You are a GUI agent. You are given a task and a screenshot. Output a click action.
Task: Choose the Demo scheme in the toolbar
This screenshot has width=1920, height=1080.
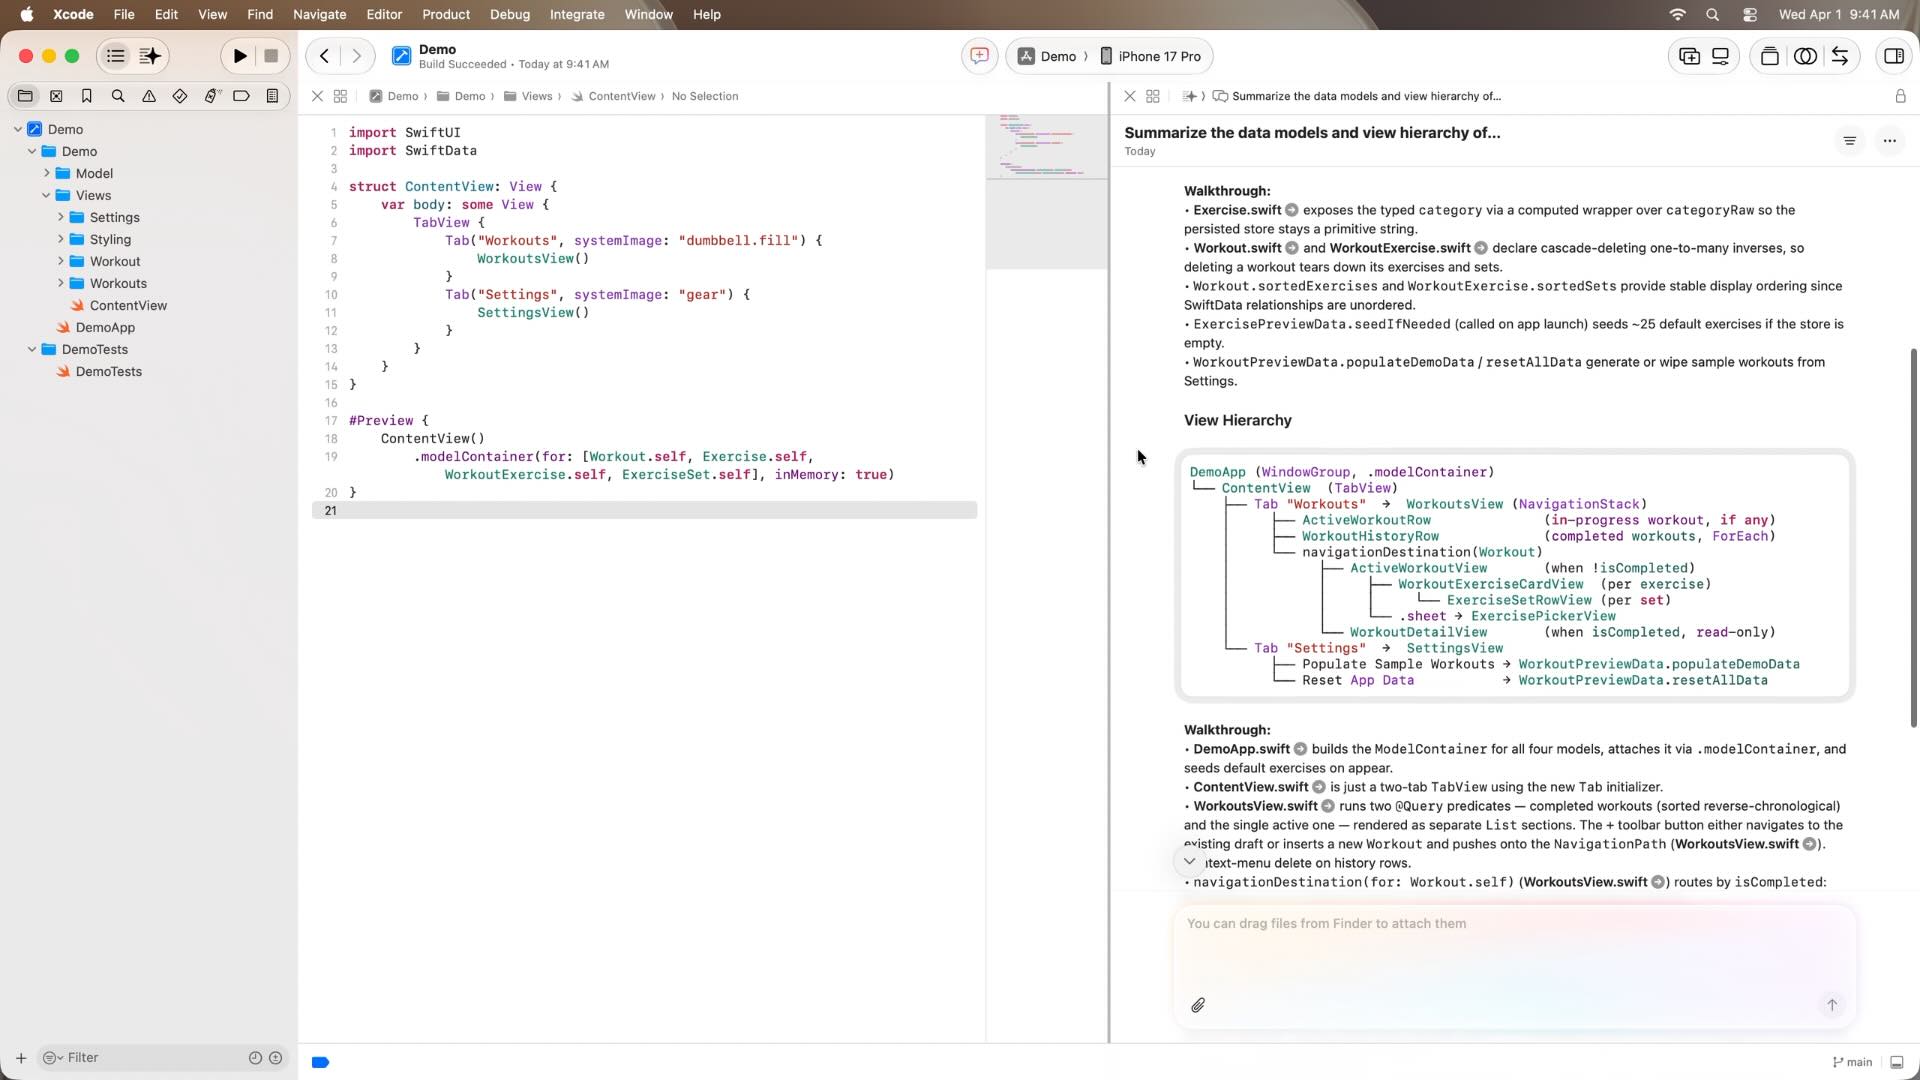point(1048,56)
